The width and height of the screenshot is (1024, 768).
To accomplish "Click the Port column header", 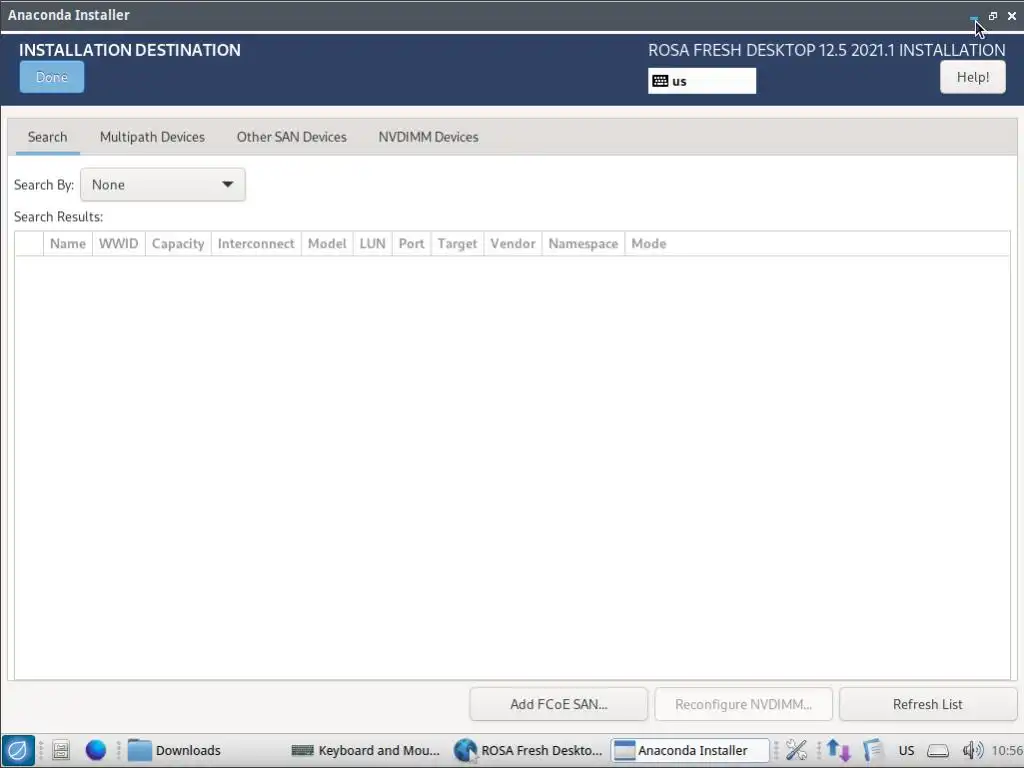I will tap(411, 244).
